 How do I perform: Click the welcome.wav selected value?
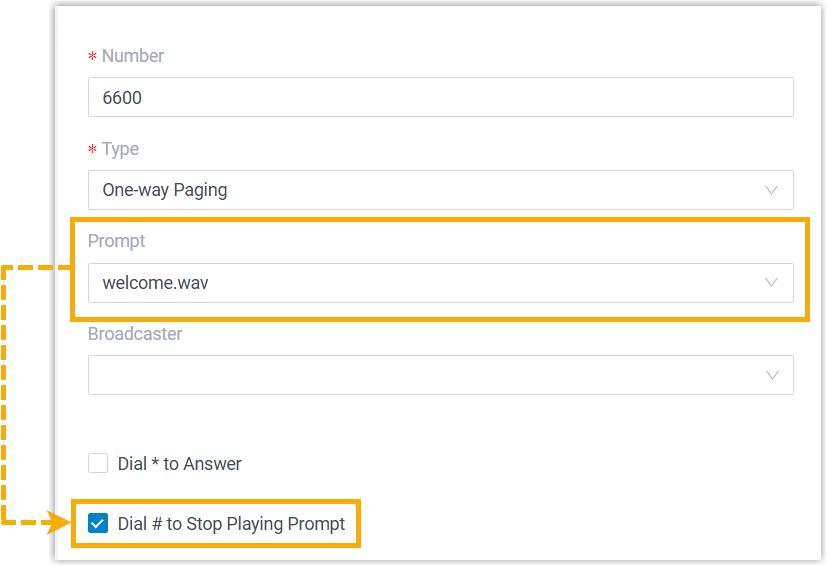click(155, 283)
